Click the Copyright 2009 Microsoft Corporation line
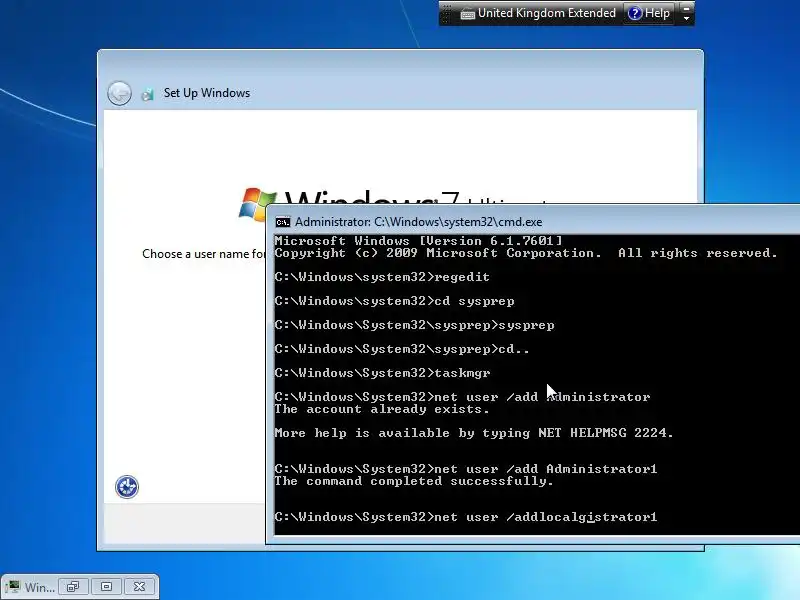Screen dimensions: 800x600 (526, 253)
